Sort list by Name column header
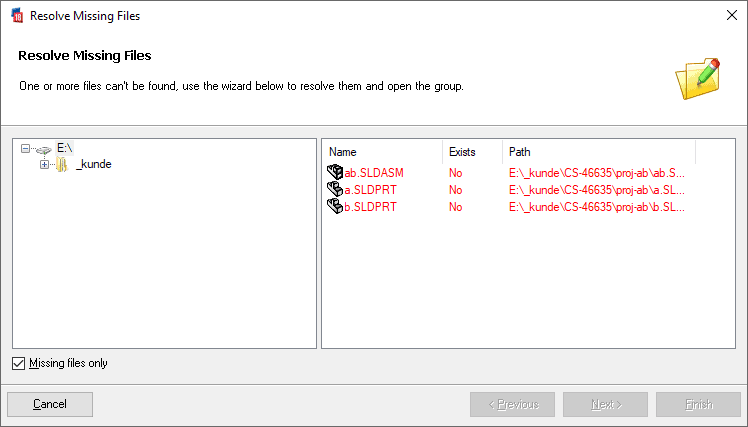The image size is (748, 427). [x=385, y=152]
